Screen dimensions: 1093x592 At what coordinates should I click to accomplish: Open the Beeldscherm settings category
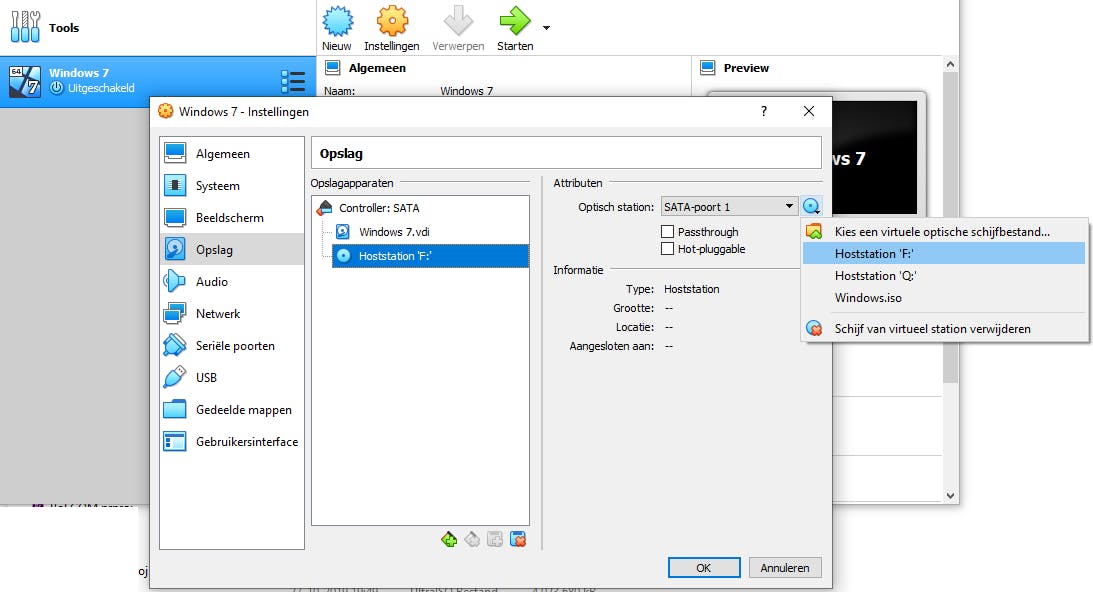(231, 218)
